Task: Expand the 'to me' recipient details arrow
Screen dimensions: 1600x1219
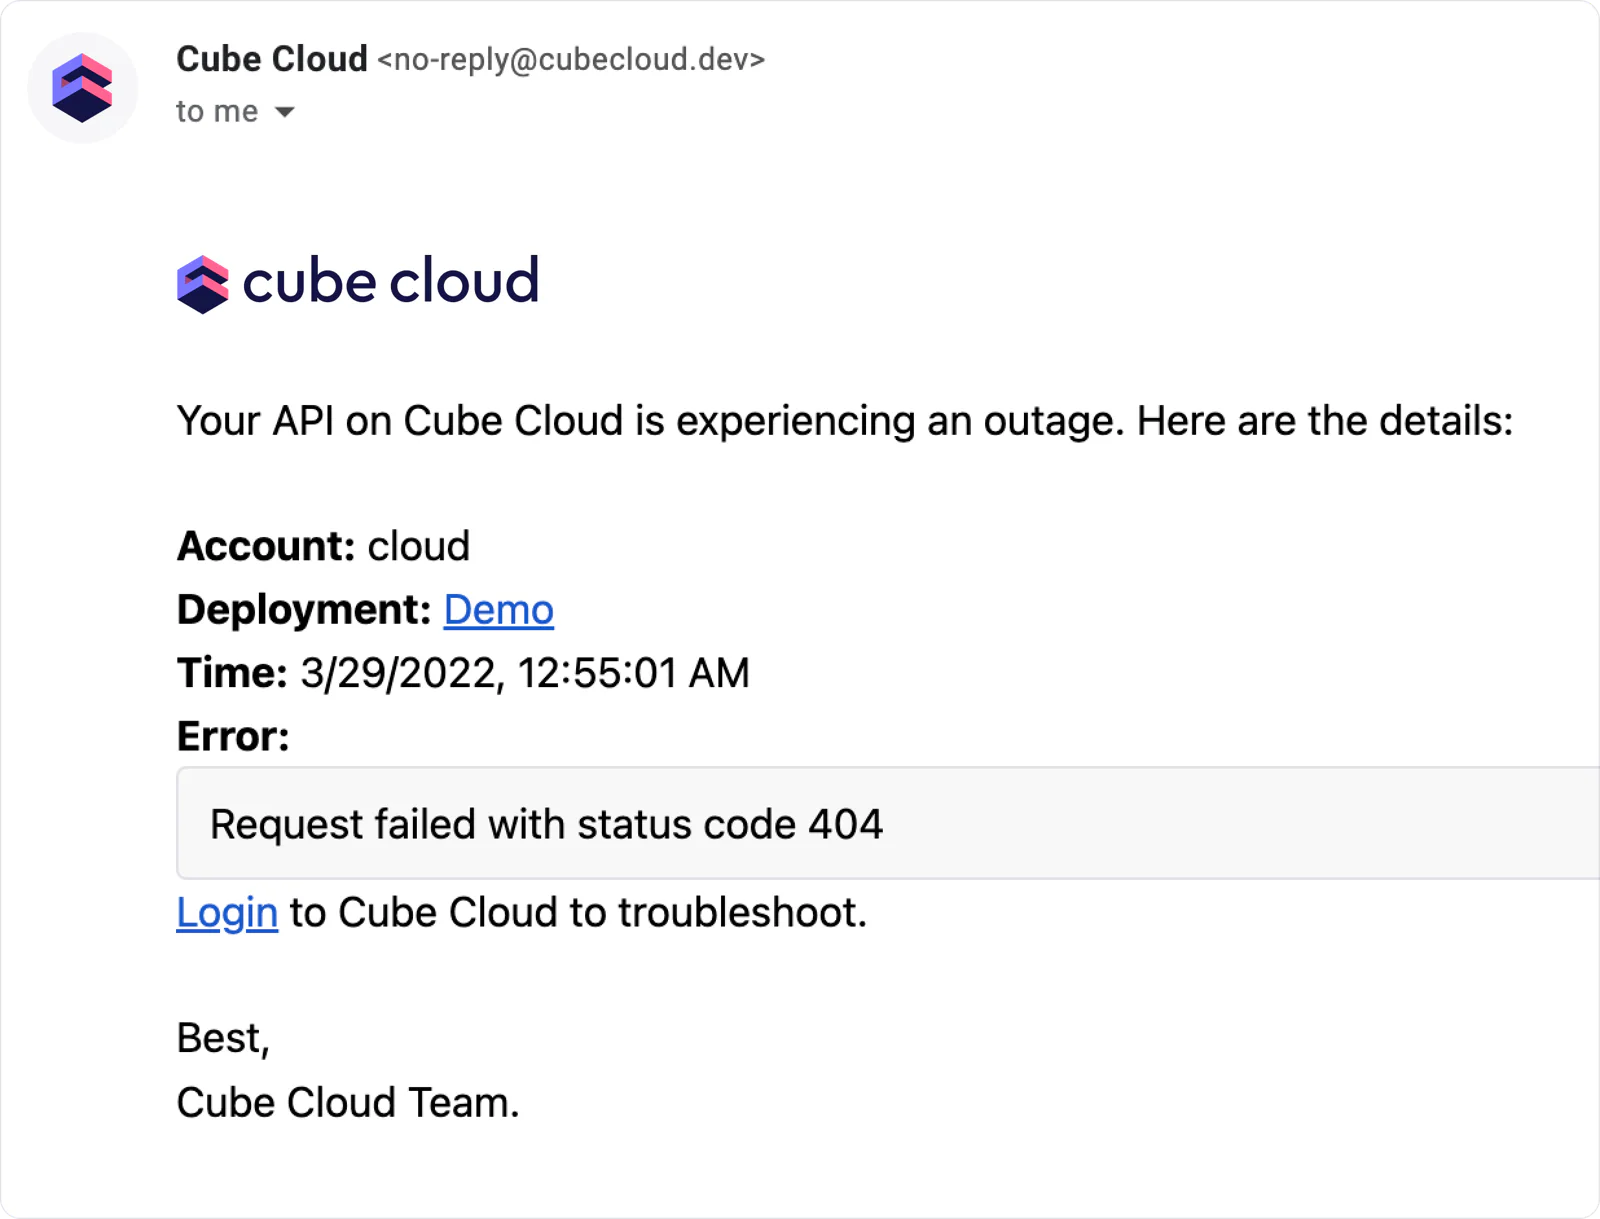Action: pos(285,112)
